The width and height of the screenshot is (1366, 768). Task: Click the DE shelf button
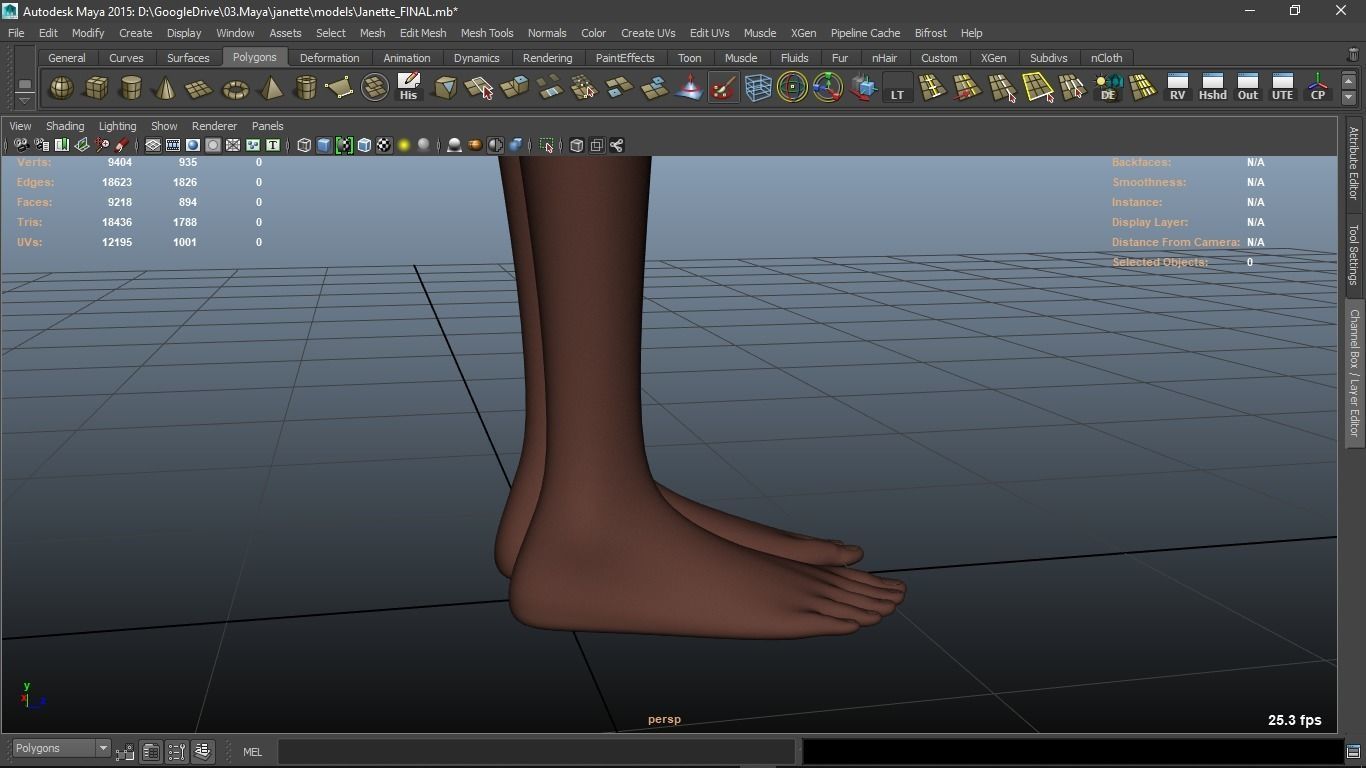pyautogui.click(x=1108, y=88)
